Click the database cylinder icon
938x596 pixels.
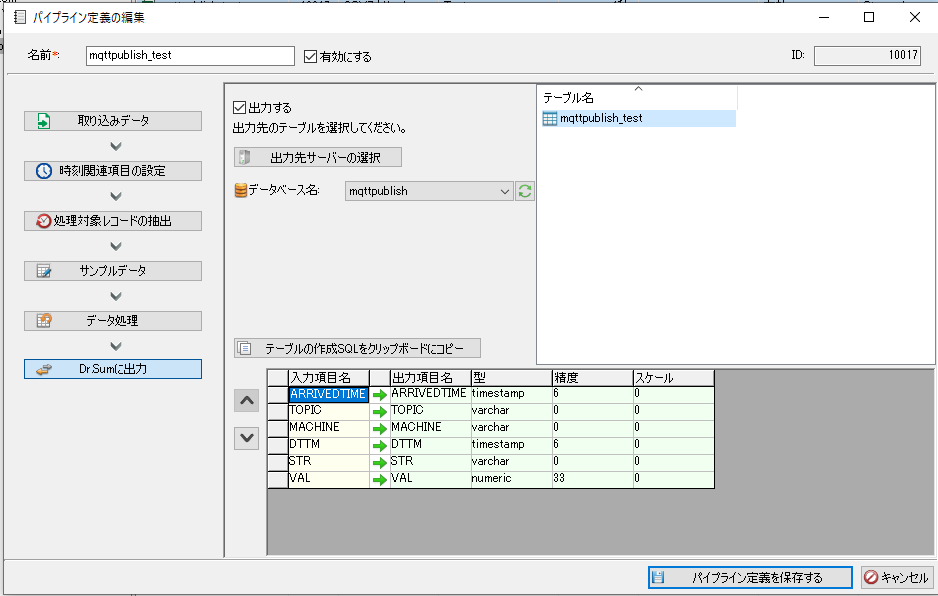[x=240, y=191]
